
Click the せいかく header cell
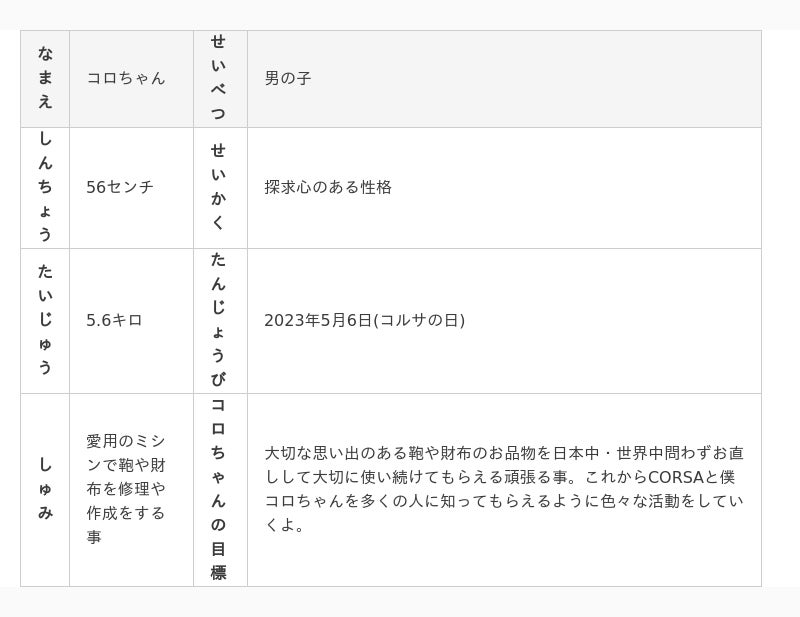click(x=219, y=187)
